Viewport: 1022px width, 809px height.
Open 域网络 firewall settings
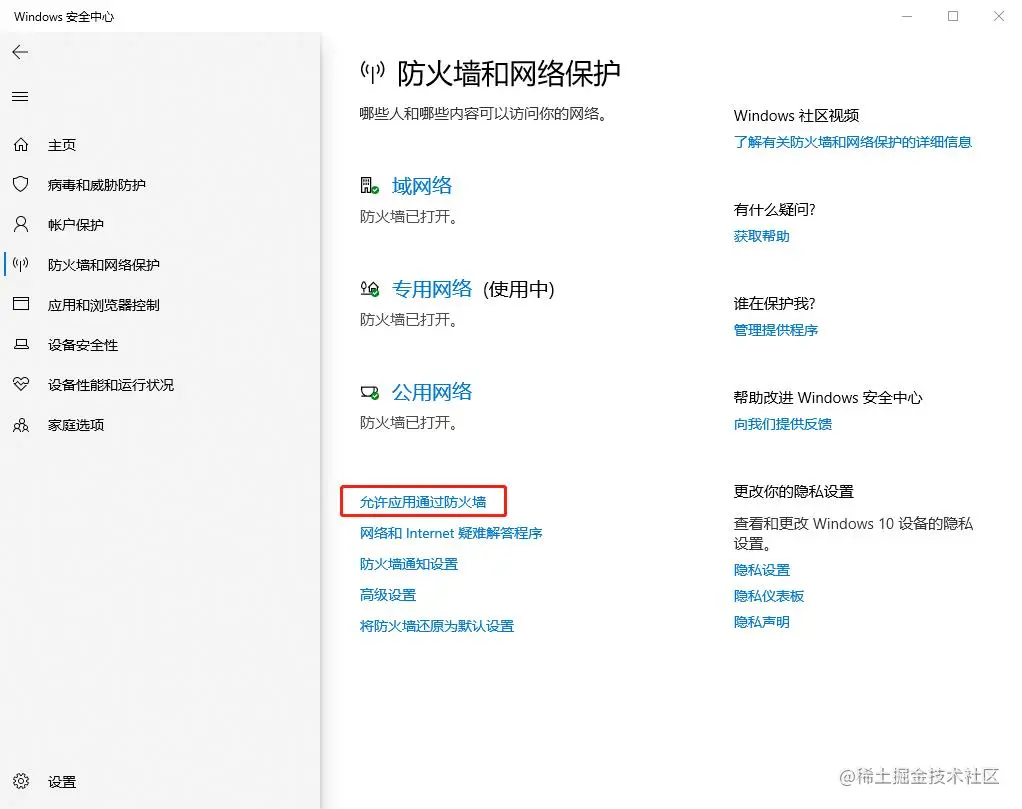click(422, 186)
